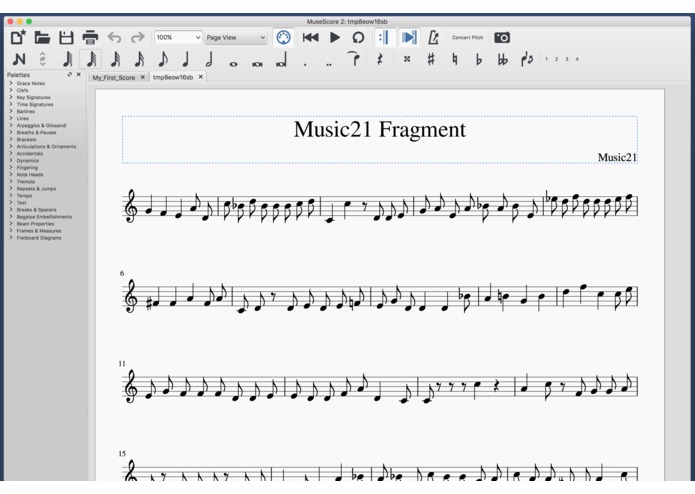
Task: Select the 32nd note duration
Action: [x=115, y=59]
